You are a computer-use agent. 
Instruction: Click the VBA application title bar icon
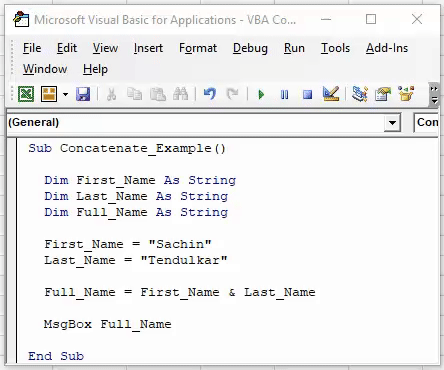[21, 20]
